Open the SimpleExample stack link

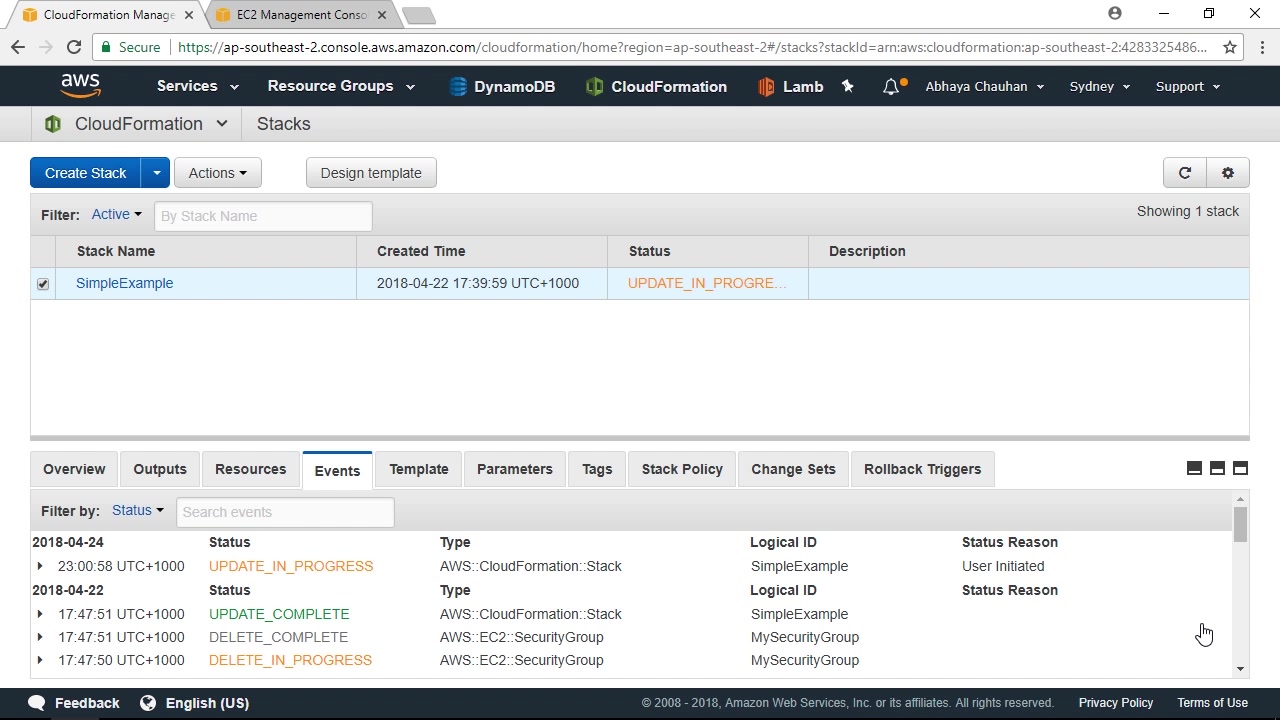pyautogui.click(x=125, y=283)
